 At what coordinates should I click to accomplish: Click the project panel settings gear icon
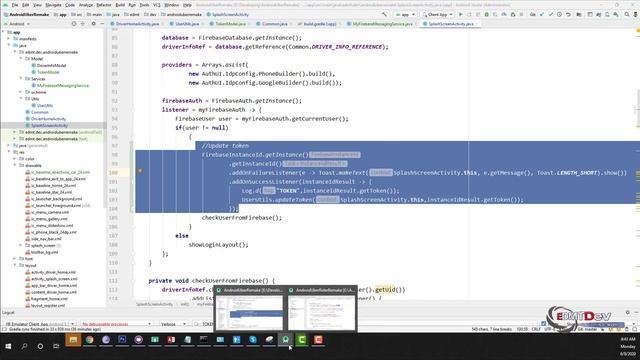(93, 24)
